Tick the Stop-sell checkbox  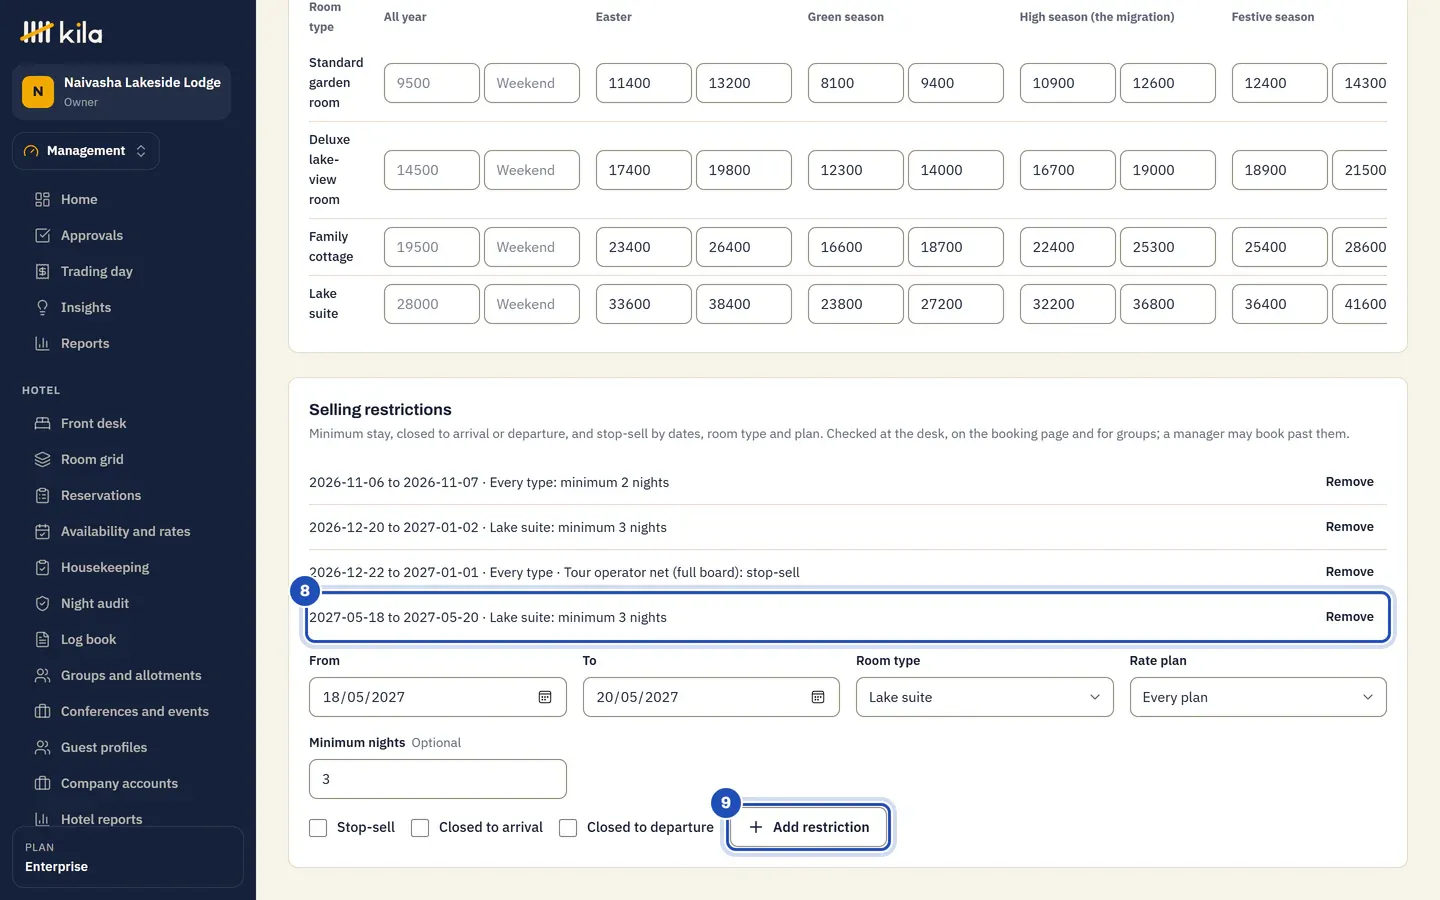point(318,828)
